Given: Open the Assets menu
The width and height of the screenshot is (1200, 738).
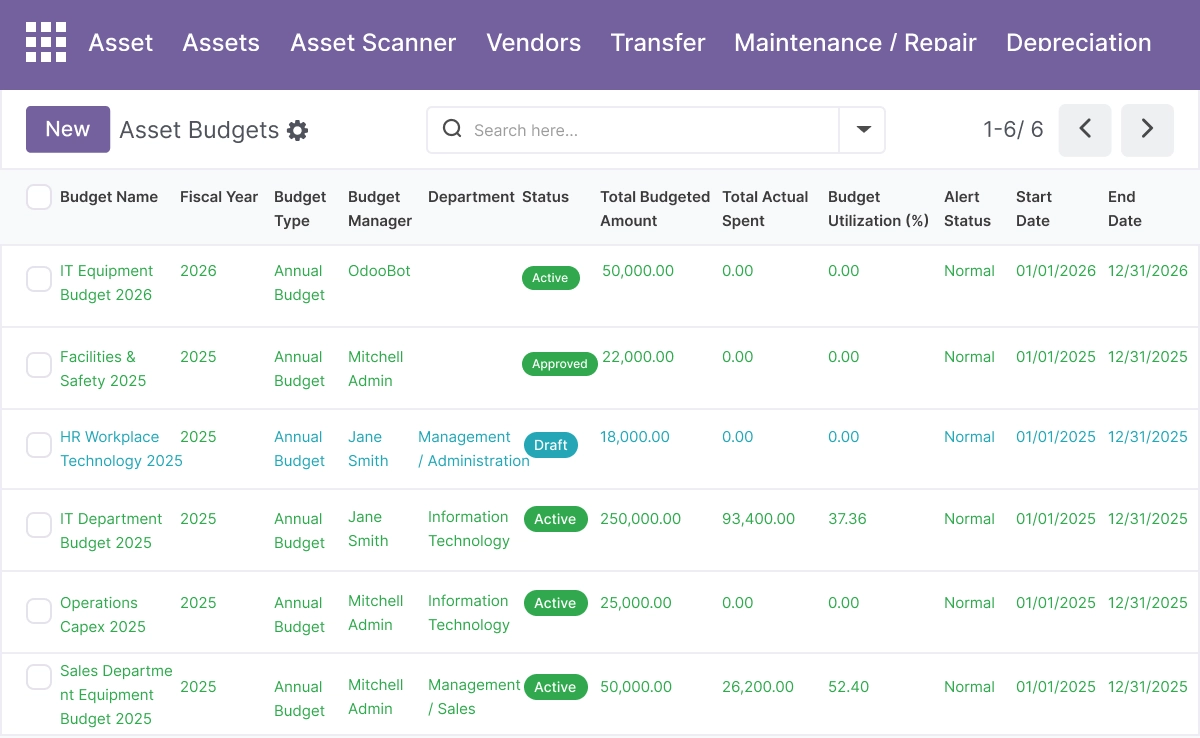Looking at the screenshot, I should point(221,43).
